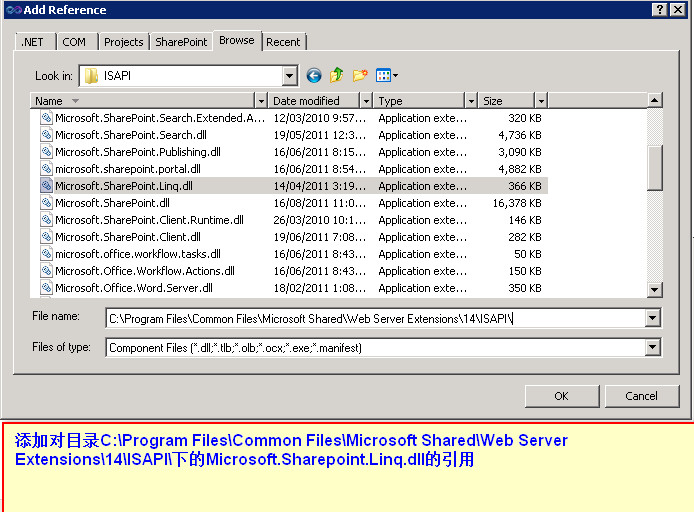This screenshot has width=694, height=512.
Task: Click the file icon beside Microsoft.SharePoint.Search.dll
Action: 46,135
